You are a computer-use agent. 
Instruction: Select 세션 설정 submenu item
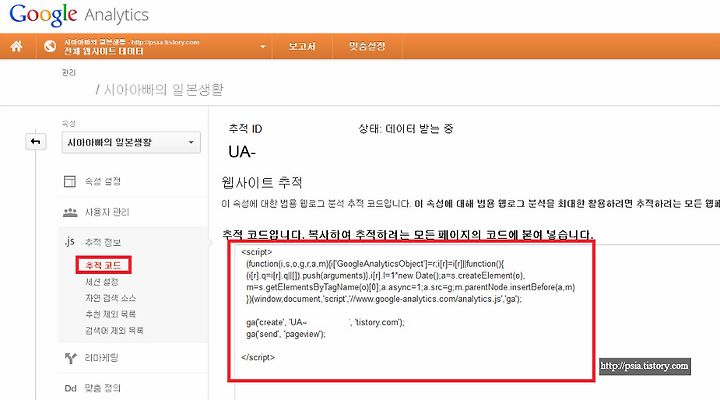(102, 282)
